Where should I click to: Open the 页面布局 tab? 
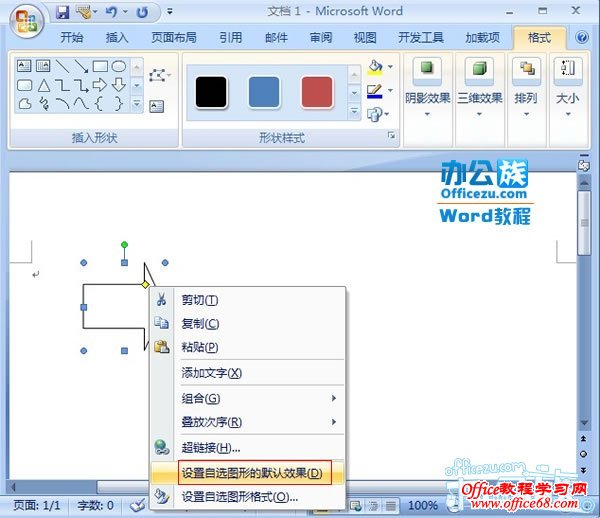(x=174, y=37)
